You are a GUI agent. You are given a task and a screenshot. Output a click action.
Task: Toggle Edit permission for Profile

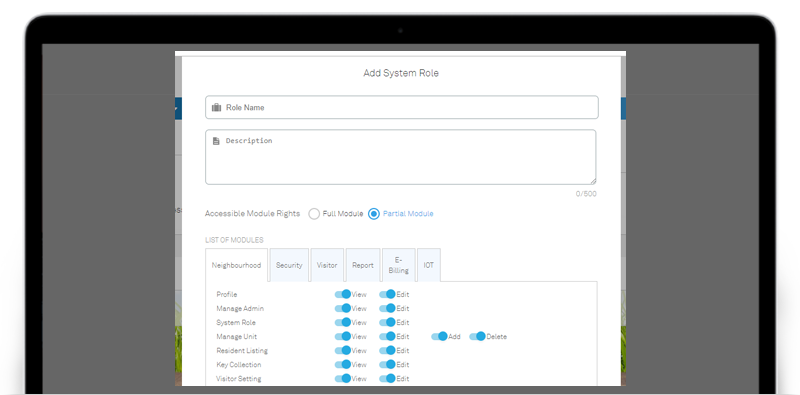click(387, 294)
